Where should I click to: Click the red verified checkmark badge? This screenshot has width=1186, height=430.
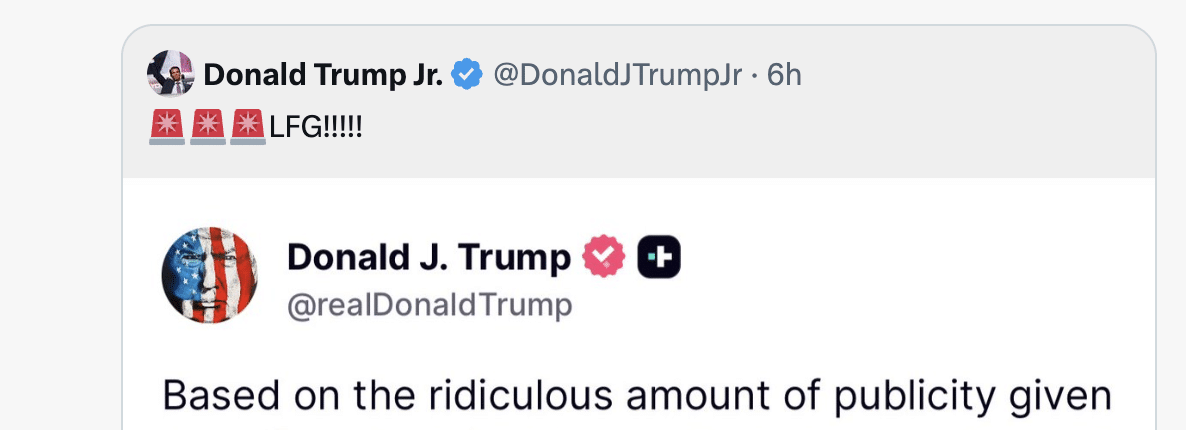tap(604, 257)
